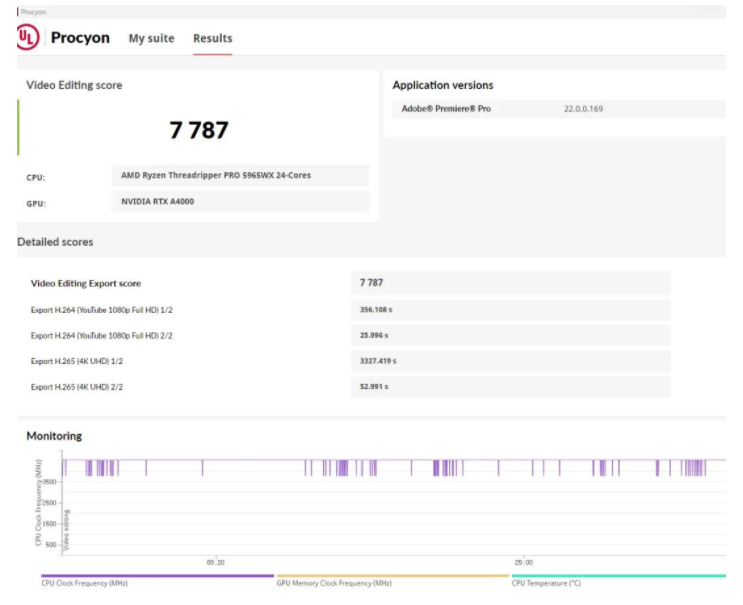Click the CPU name AMD Ryzen Threadripper PRO field
743x605 pixels.
pos(241,175)
